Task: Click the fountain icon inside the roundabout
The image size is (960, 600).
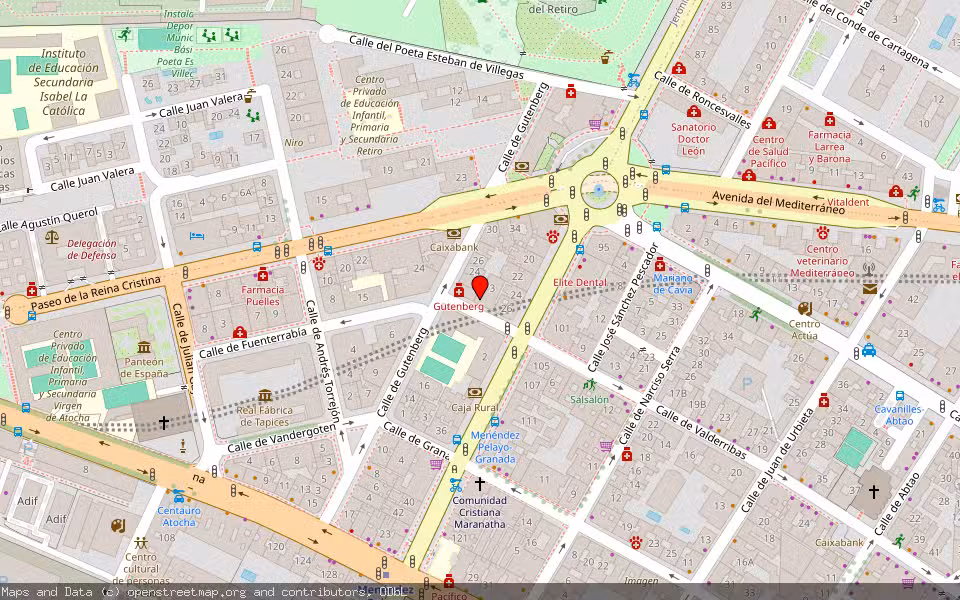Action: tap(599, 190)
